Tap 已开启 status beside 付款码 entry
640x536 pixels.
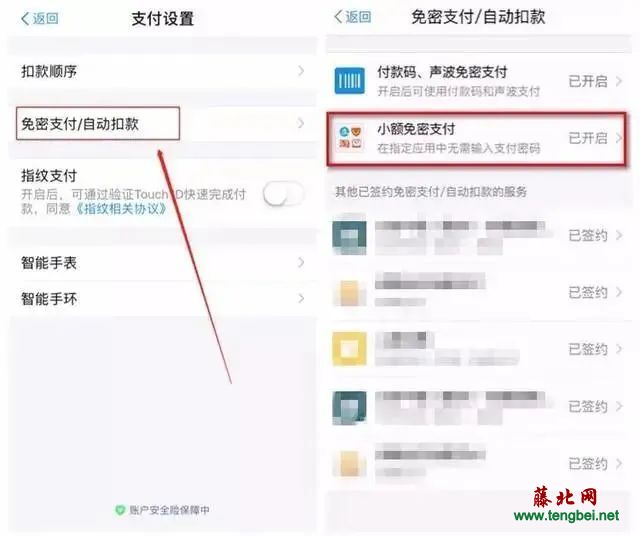[x=588, y=81]
